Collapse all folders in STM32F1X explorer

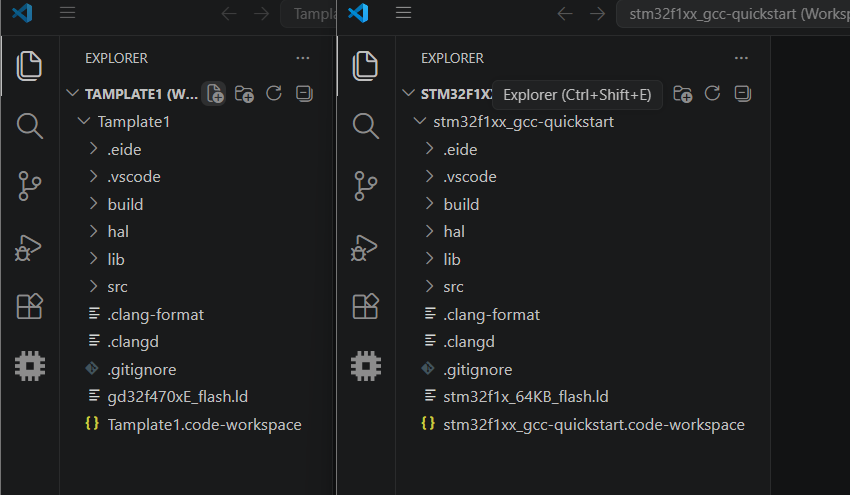pos(743,94)
